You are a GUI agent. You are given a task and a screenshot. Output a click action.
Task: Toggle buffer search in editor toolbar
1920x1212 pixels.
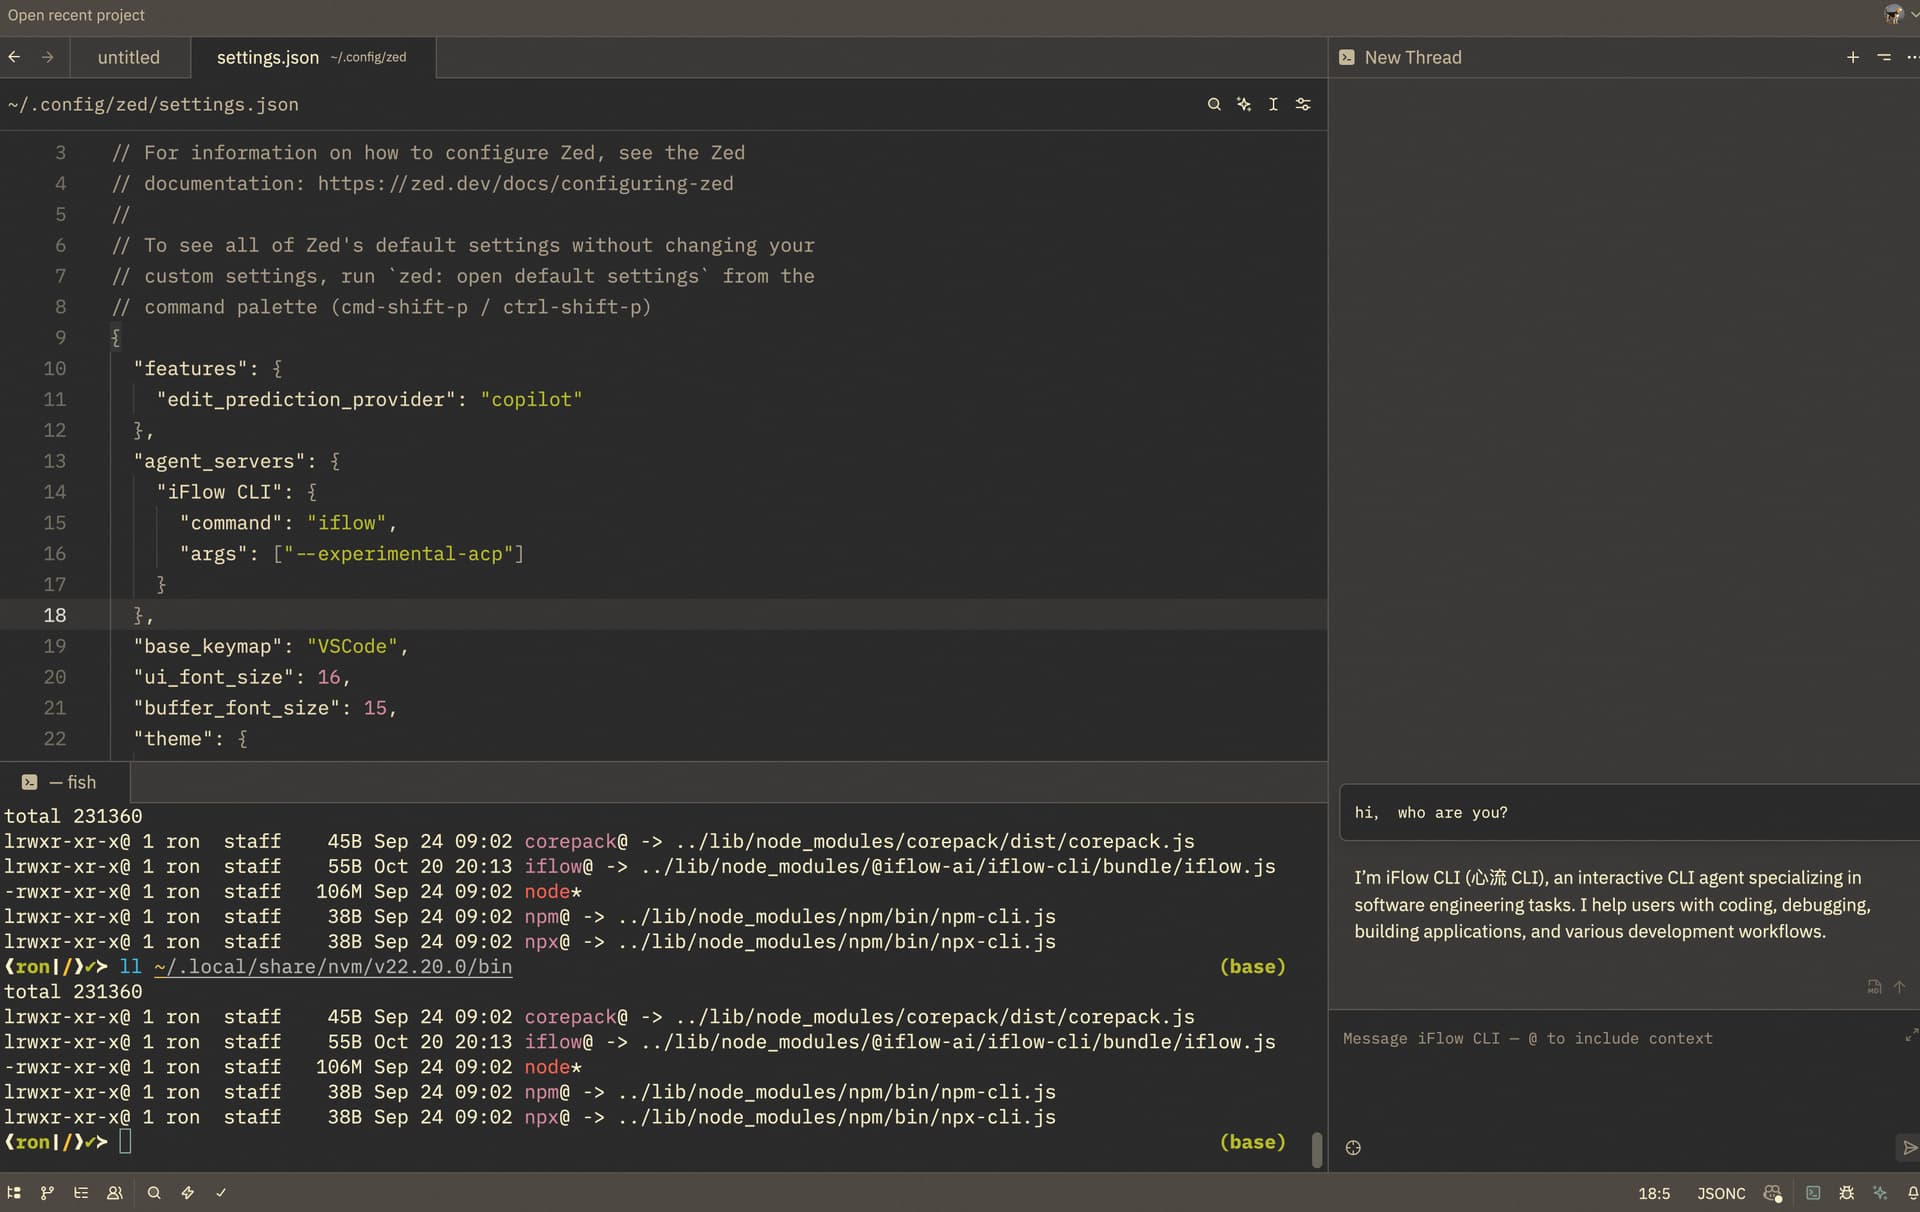(1214, 104)
